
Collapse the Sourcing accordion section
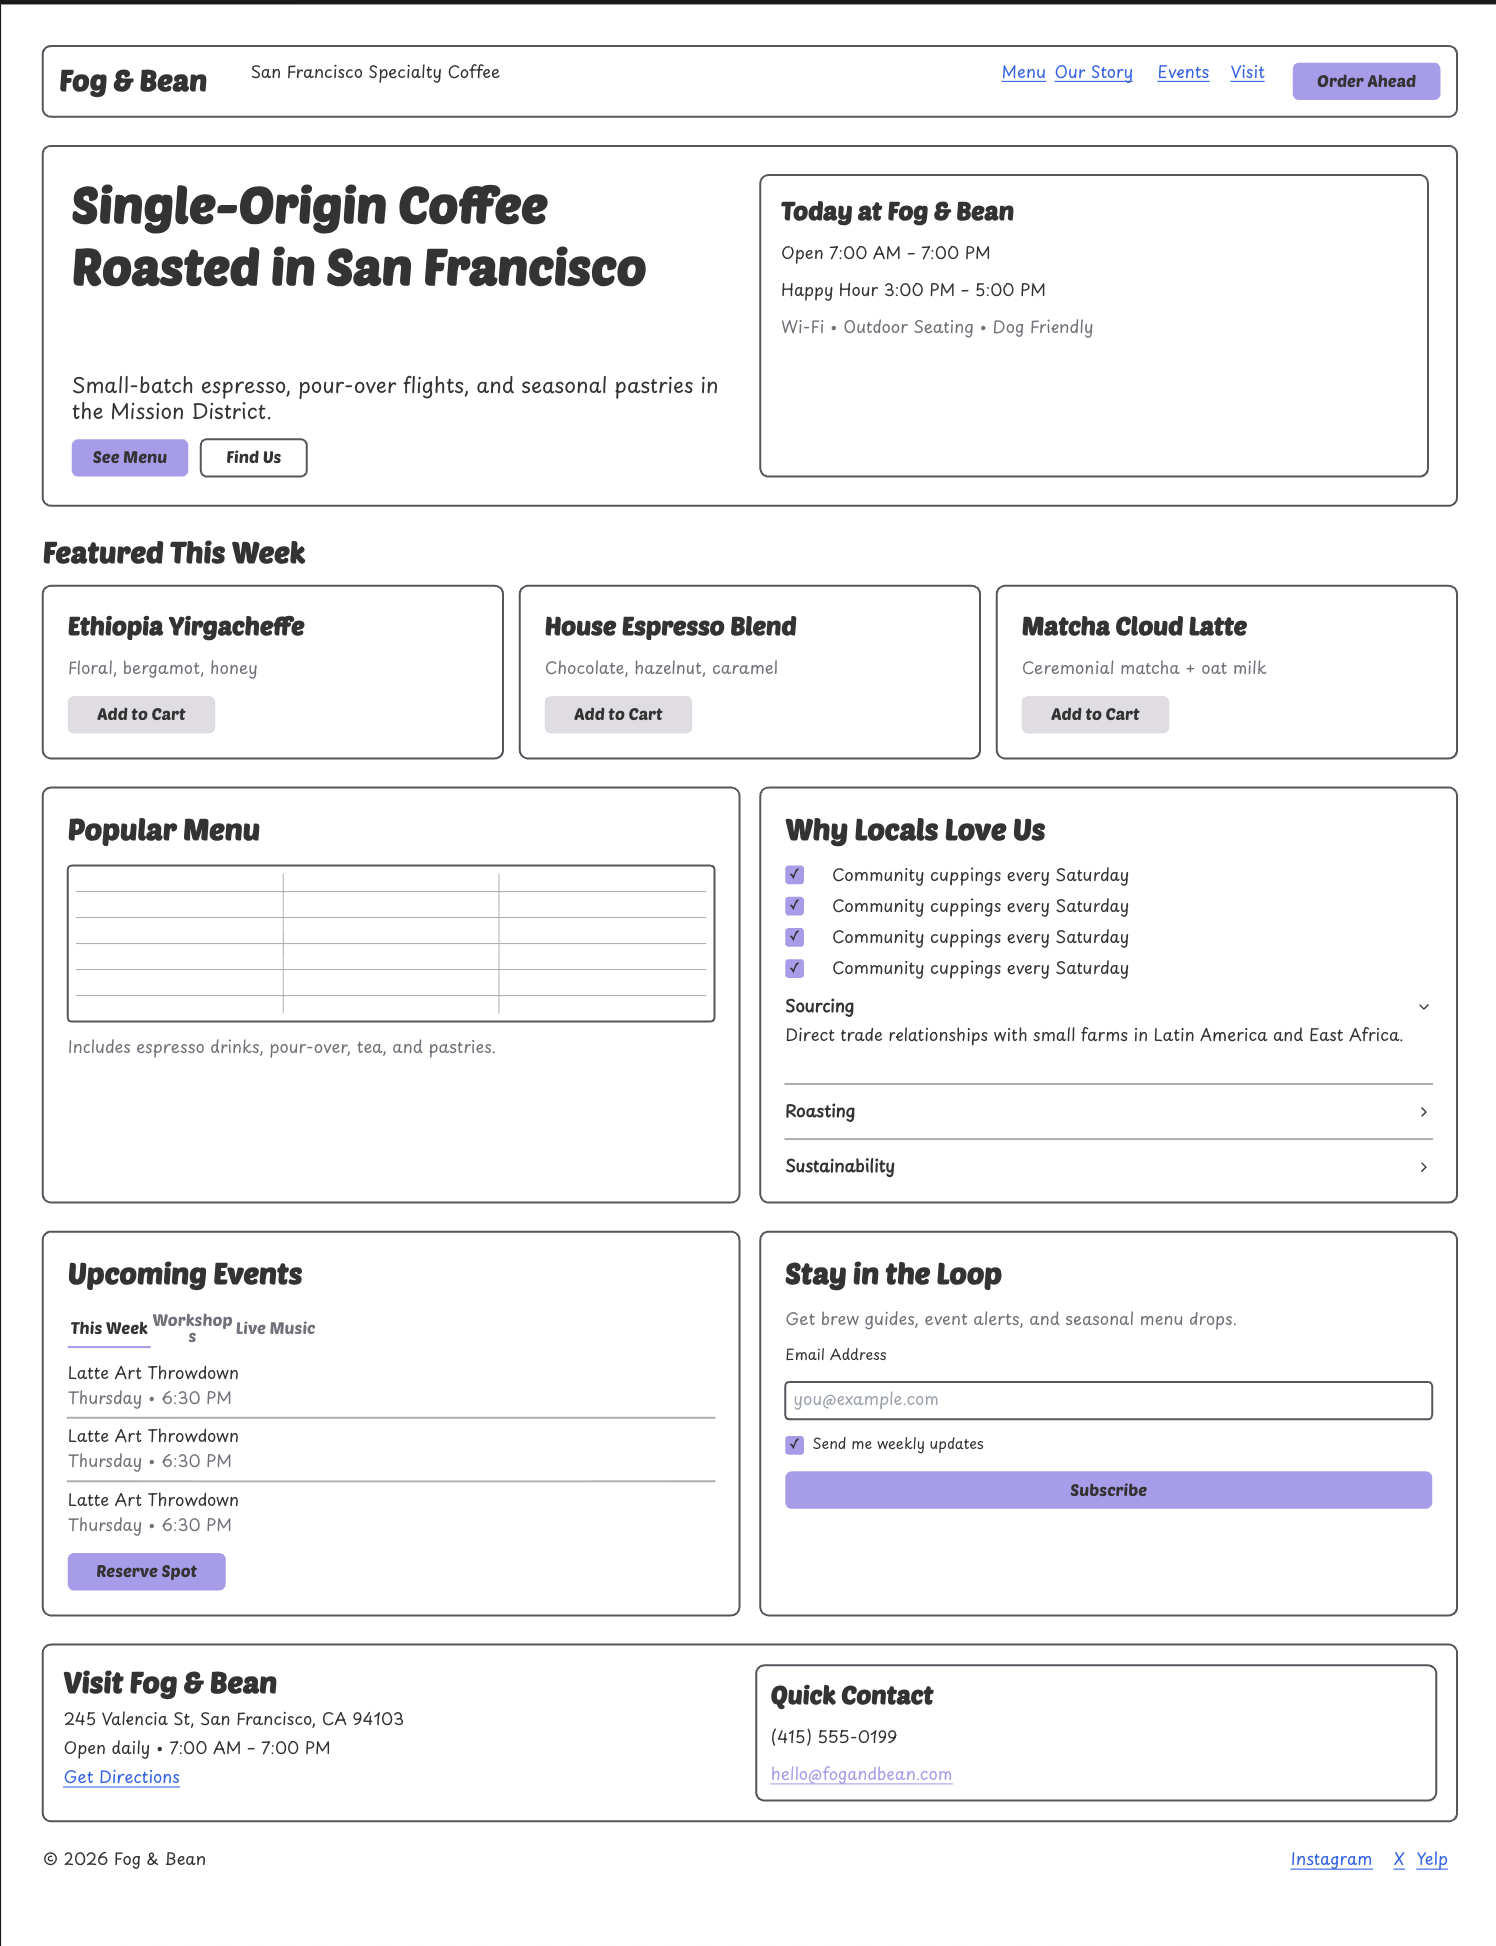pos(1107,1006)
